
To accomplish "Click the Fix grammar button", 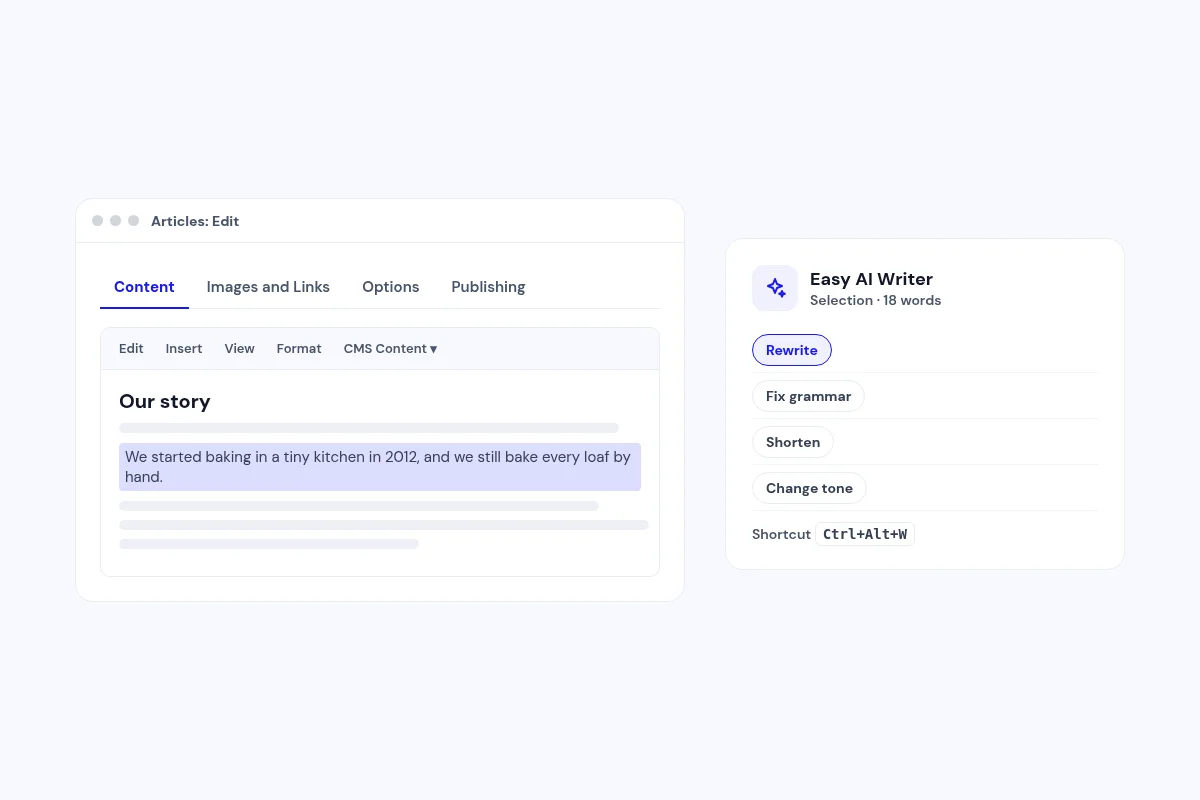I will (x=808, y=396).
